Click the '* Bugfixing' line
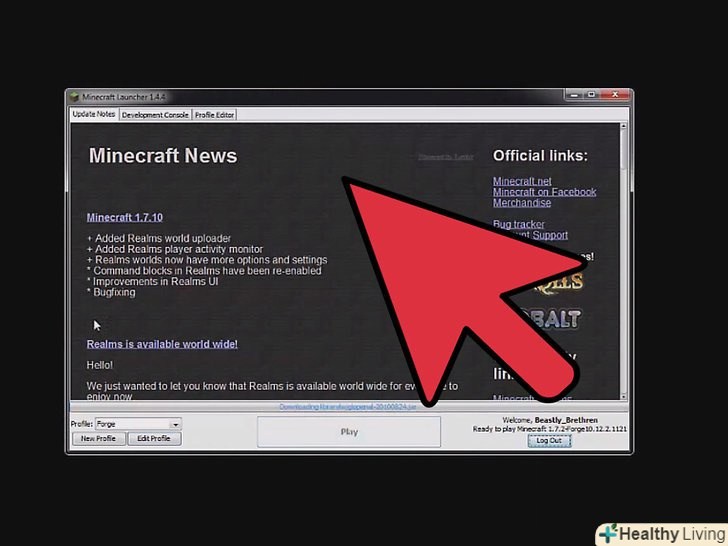 (x=111, y=292)
